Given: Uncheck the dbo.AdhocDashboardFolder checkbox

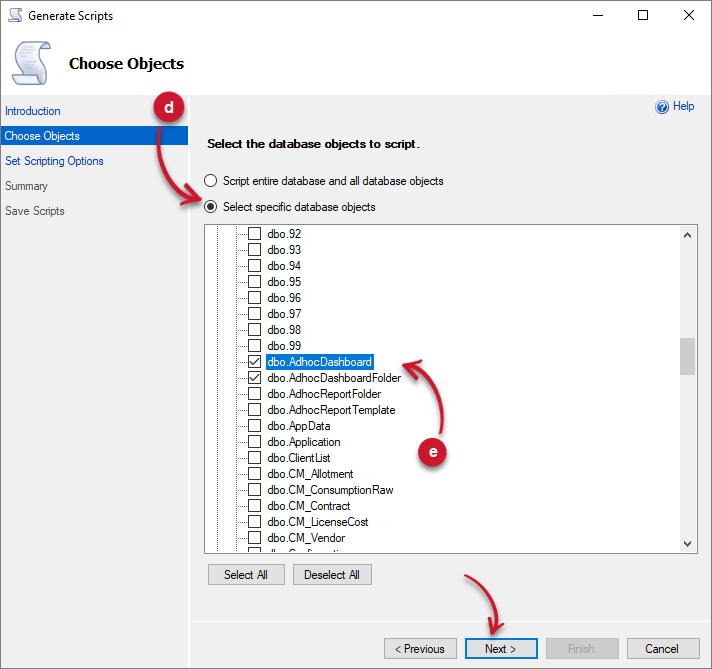Looking at the screenshot, I should pyautogui.click(x=254, y=377).
